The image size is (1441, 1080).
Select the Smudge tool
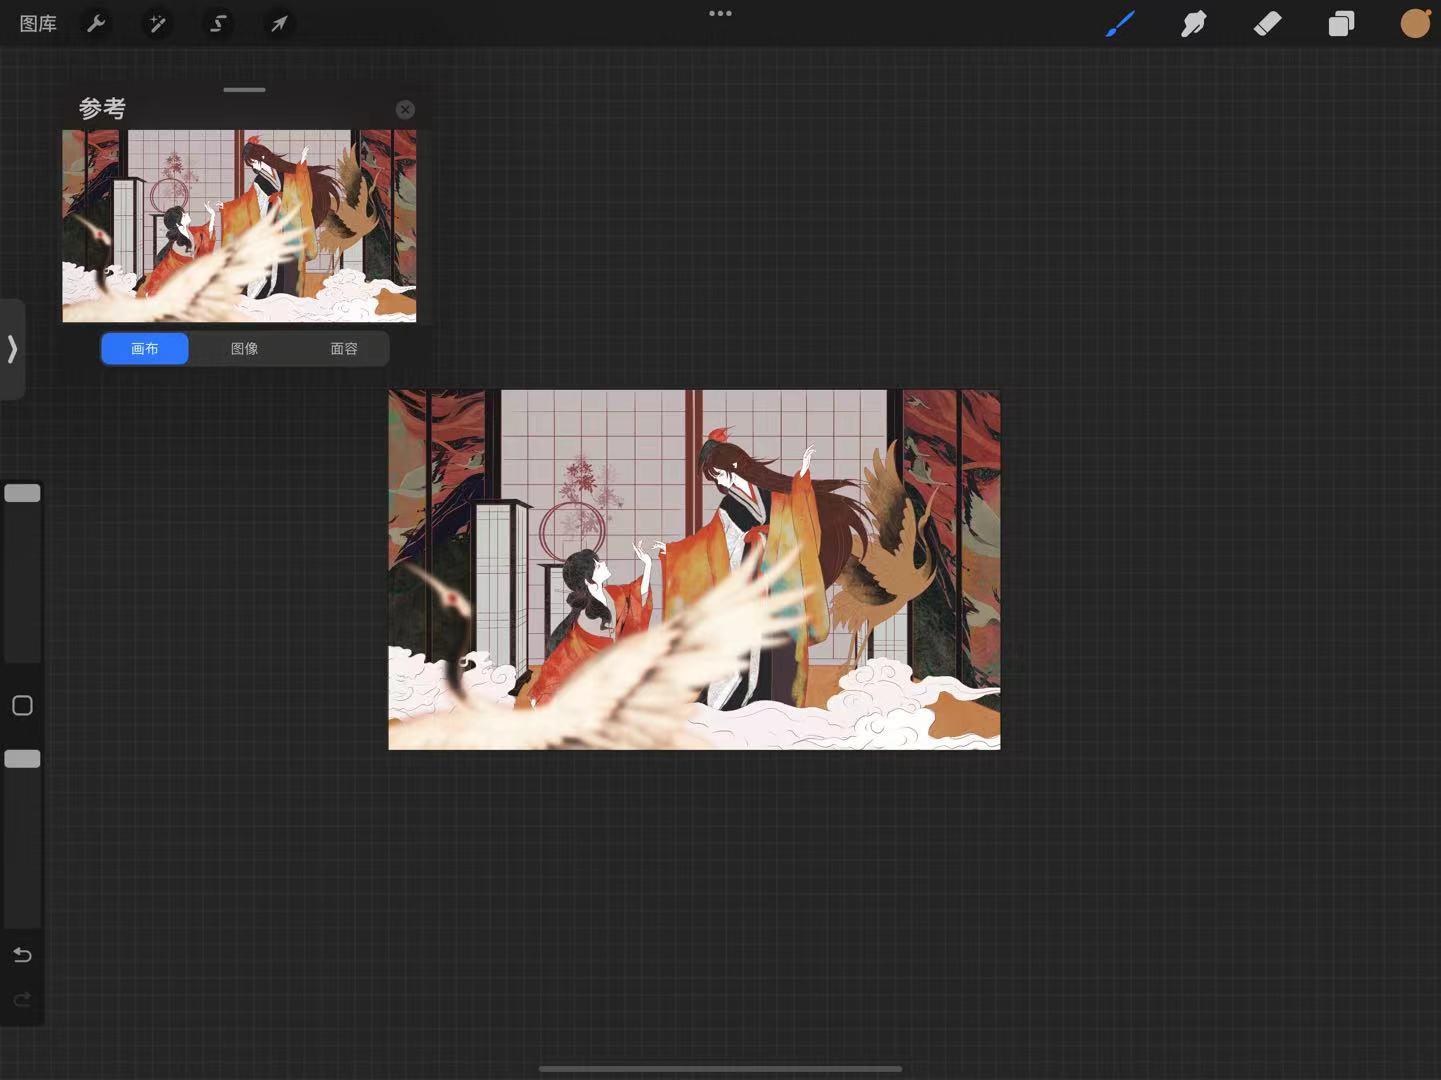(1193, 23)
